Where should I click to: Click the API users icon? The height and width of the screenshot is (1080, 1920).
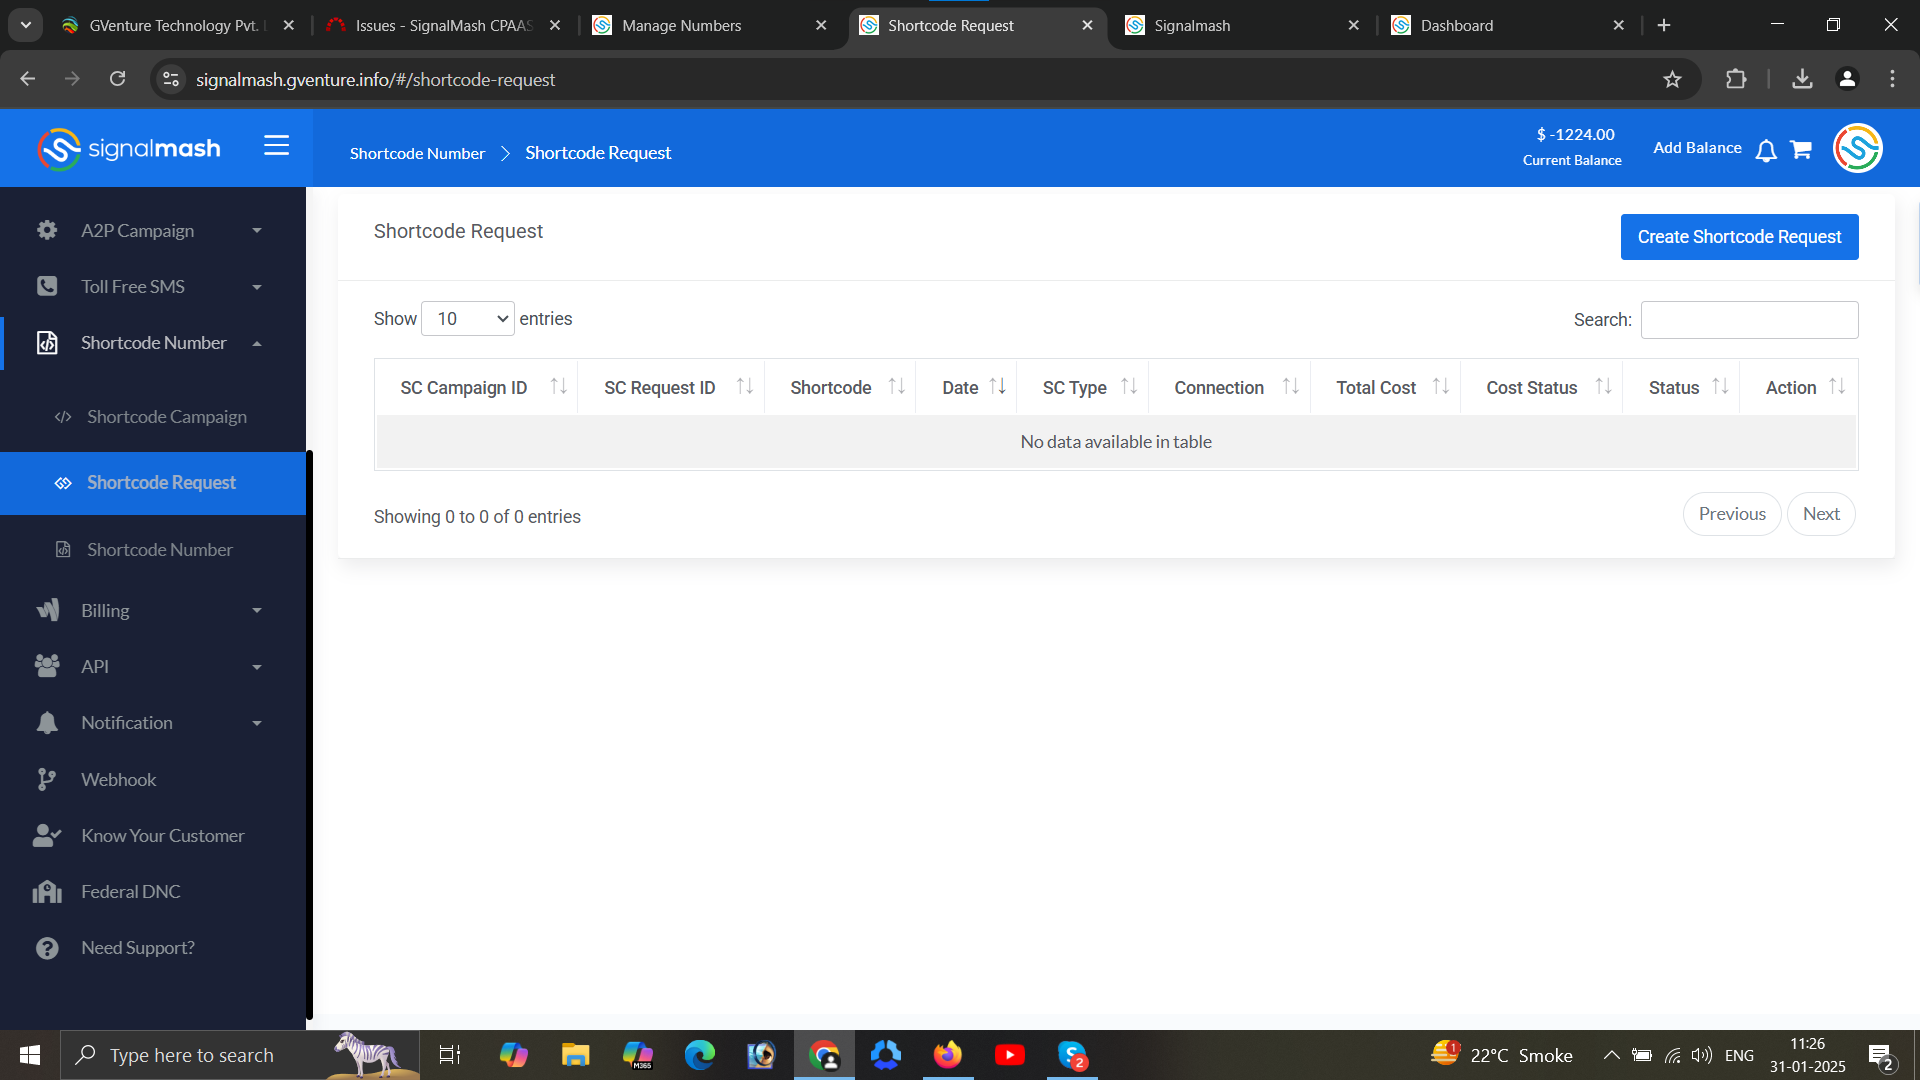[47, 666]
